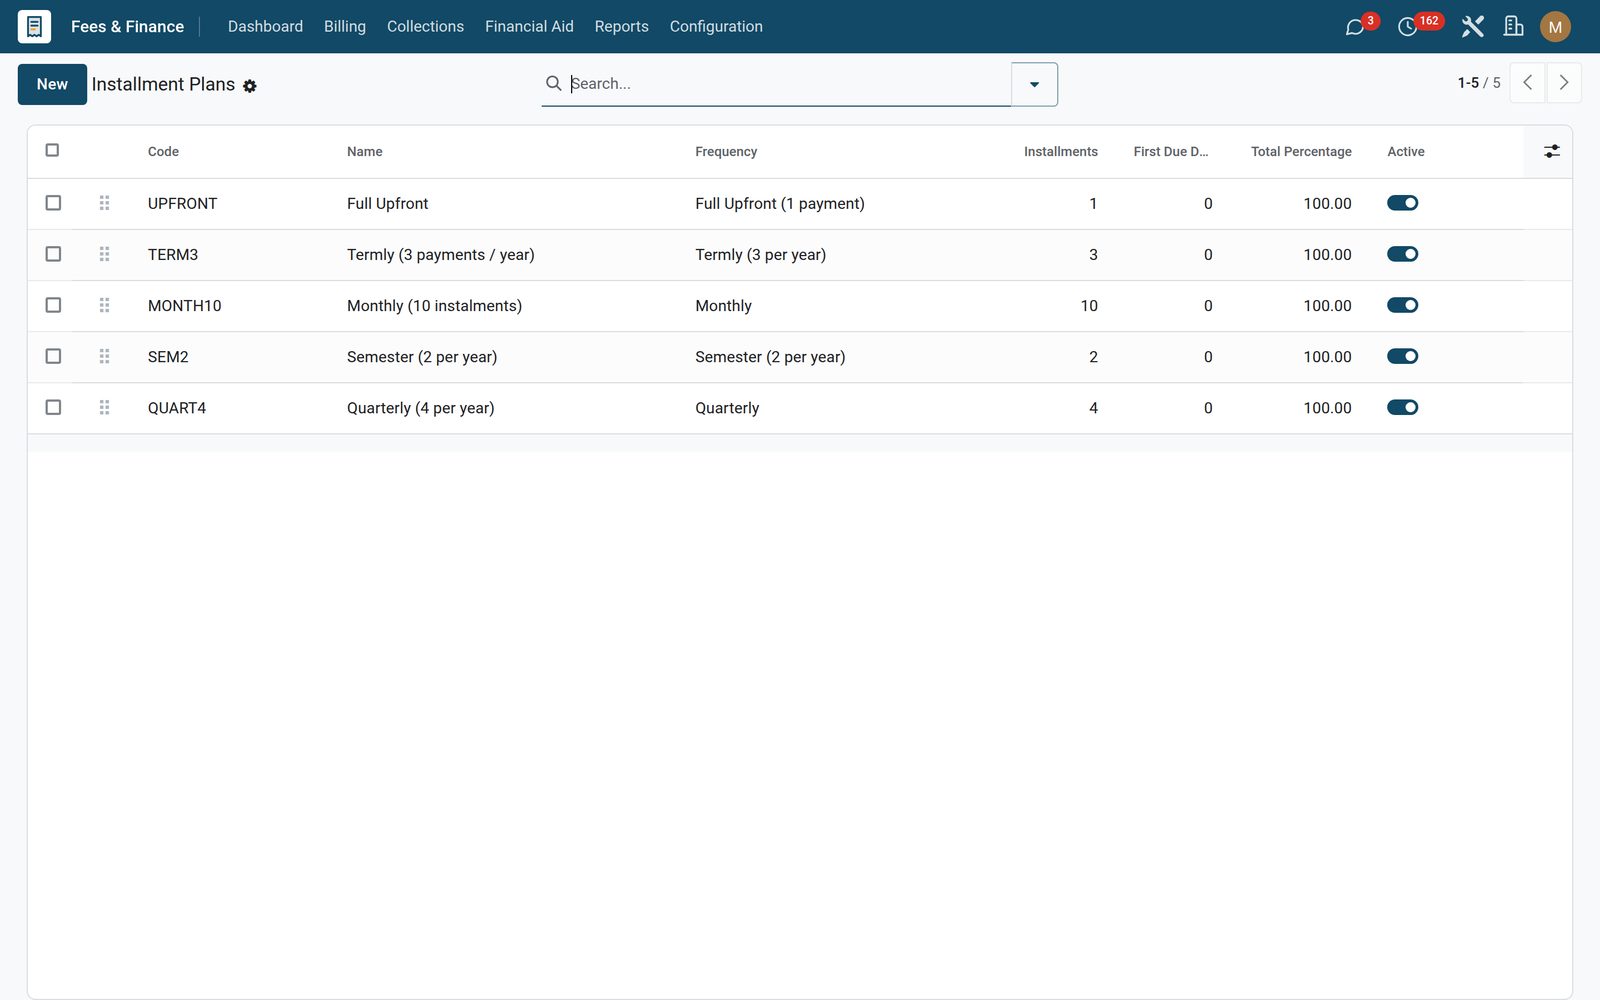
Task: Open the Financial Aid menu
Action: pos(529,26)
